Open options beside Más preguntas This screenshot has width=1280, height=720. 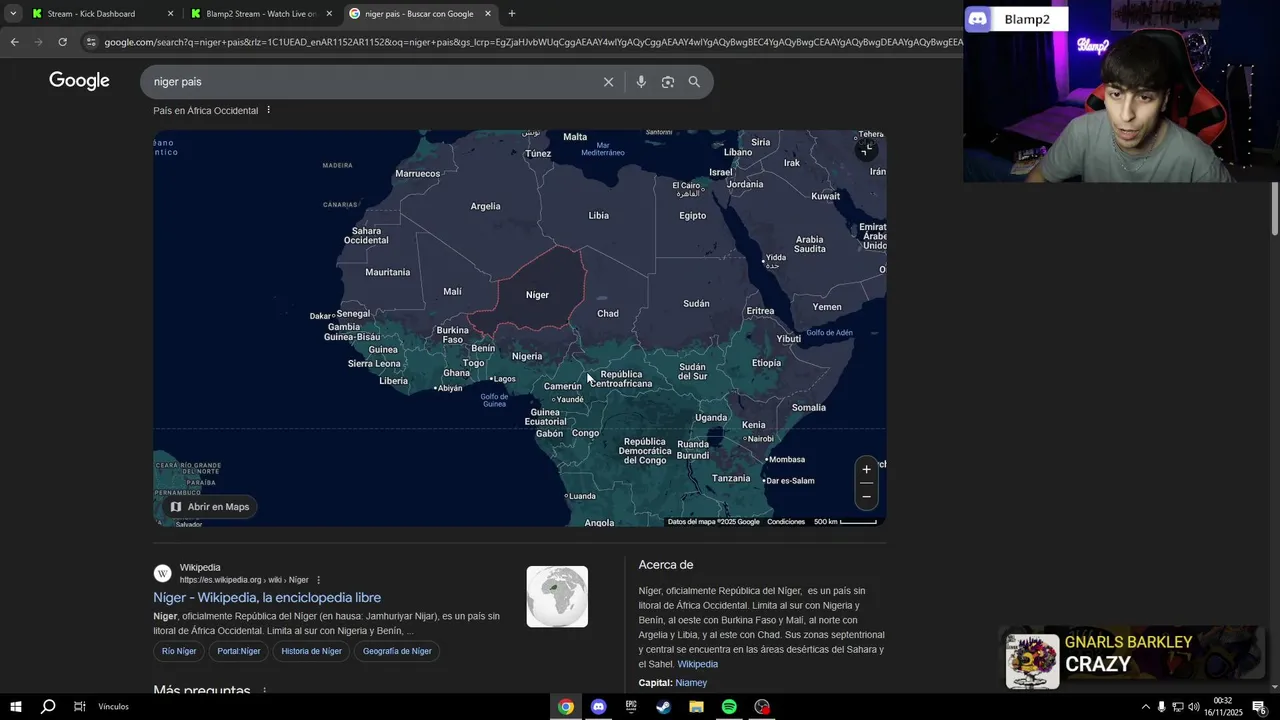pos(265,691)
